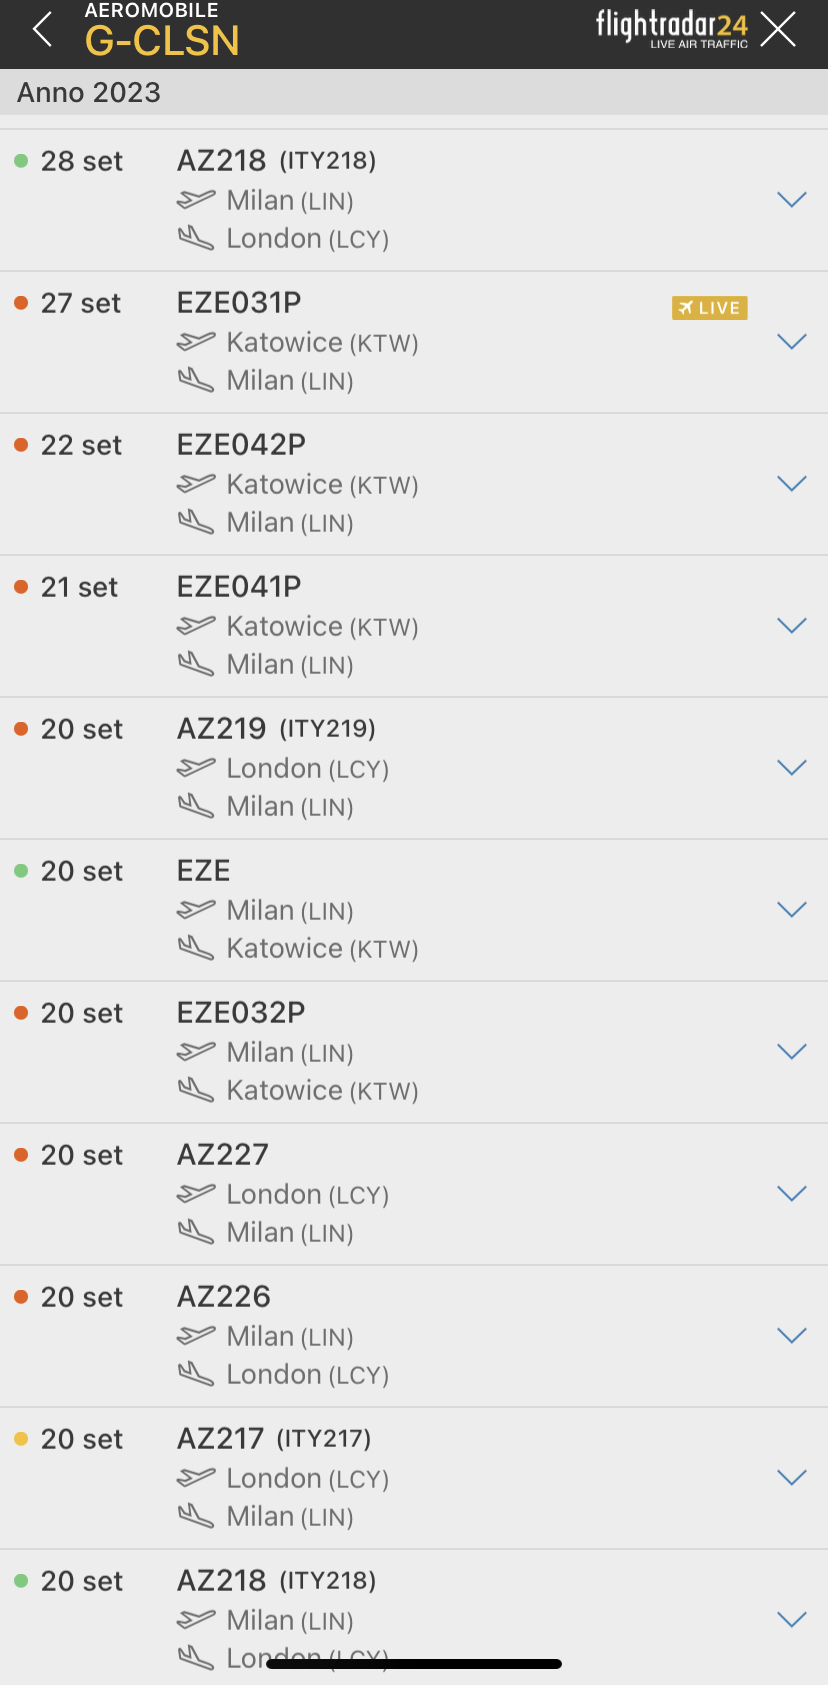Tap the back arrow in the header
Image resolution: width=828 pixels, height=1685 pixels.
(42, 30)
